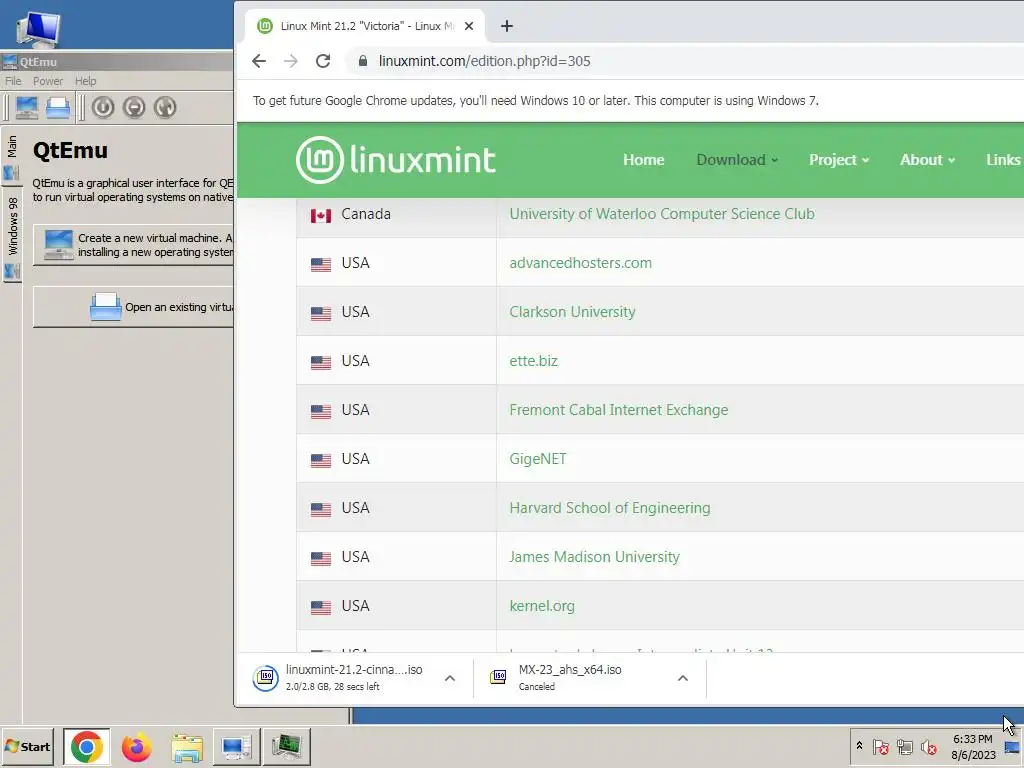Click the Chrome forward arrow

point(291,61)
